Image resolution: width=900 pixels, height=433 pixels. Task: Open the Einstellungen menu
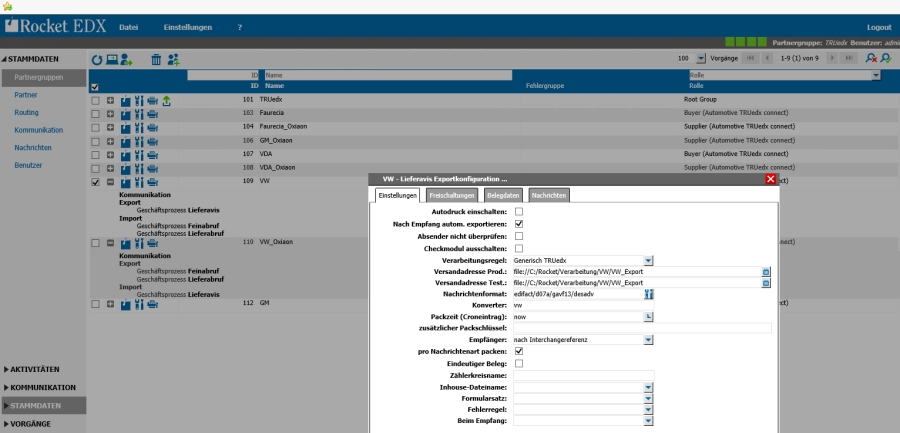point(188,27)
